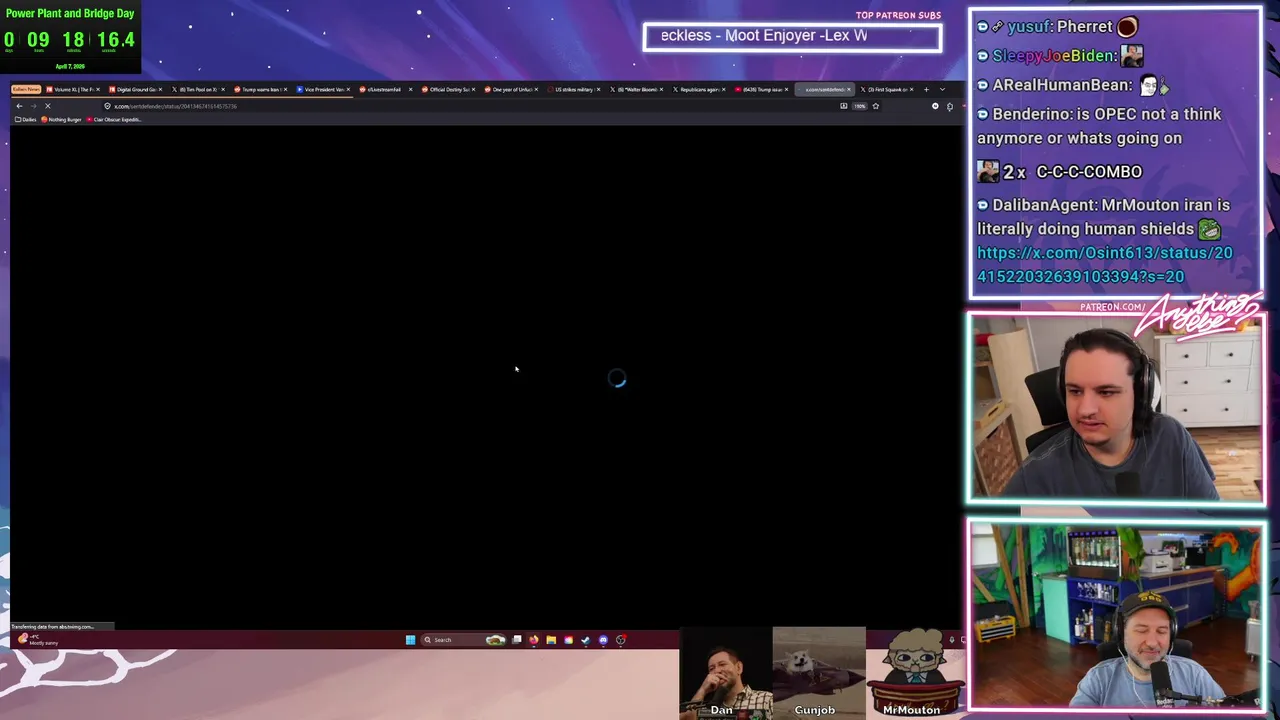Switch to the US strikes military tab
1280x720 pixels.
point(573,89)
